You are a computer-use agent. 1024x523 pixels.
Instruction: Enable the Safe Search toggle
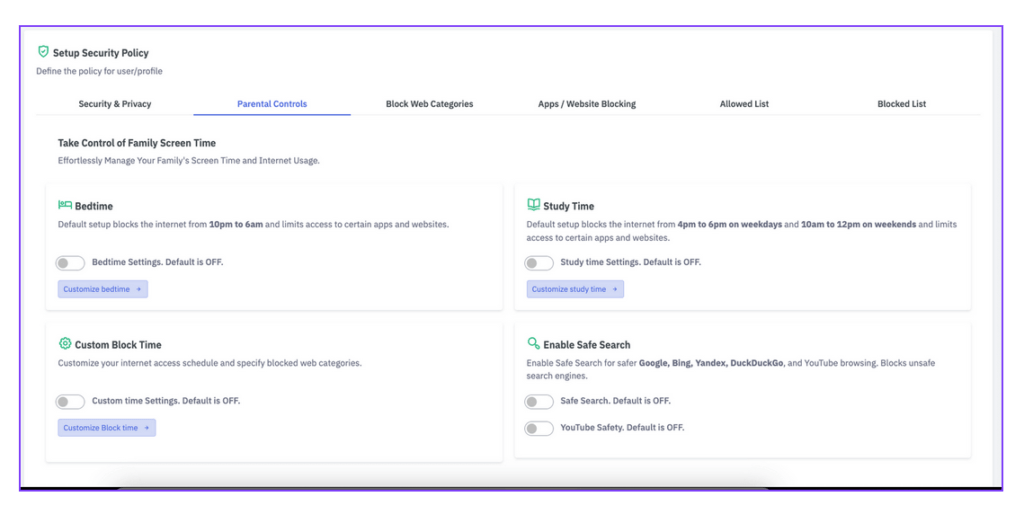(539, 402)
